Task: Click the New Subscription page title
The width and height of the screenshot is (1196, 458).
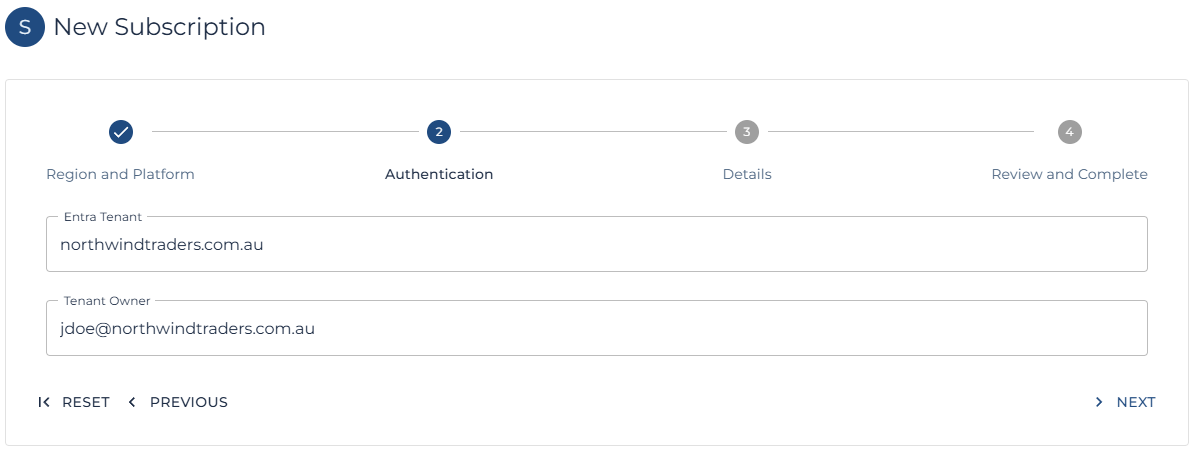Action: click(159, 27)
